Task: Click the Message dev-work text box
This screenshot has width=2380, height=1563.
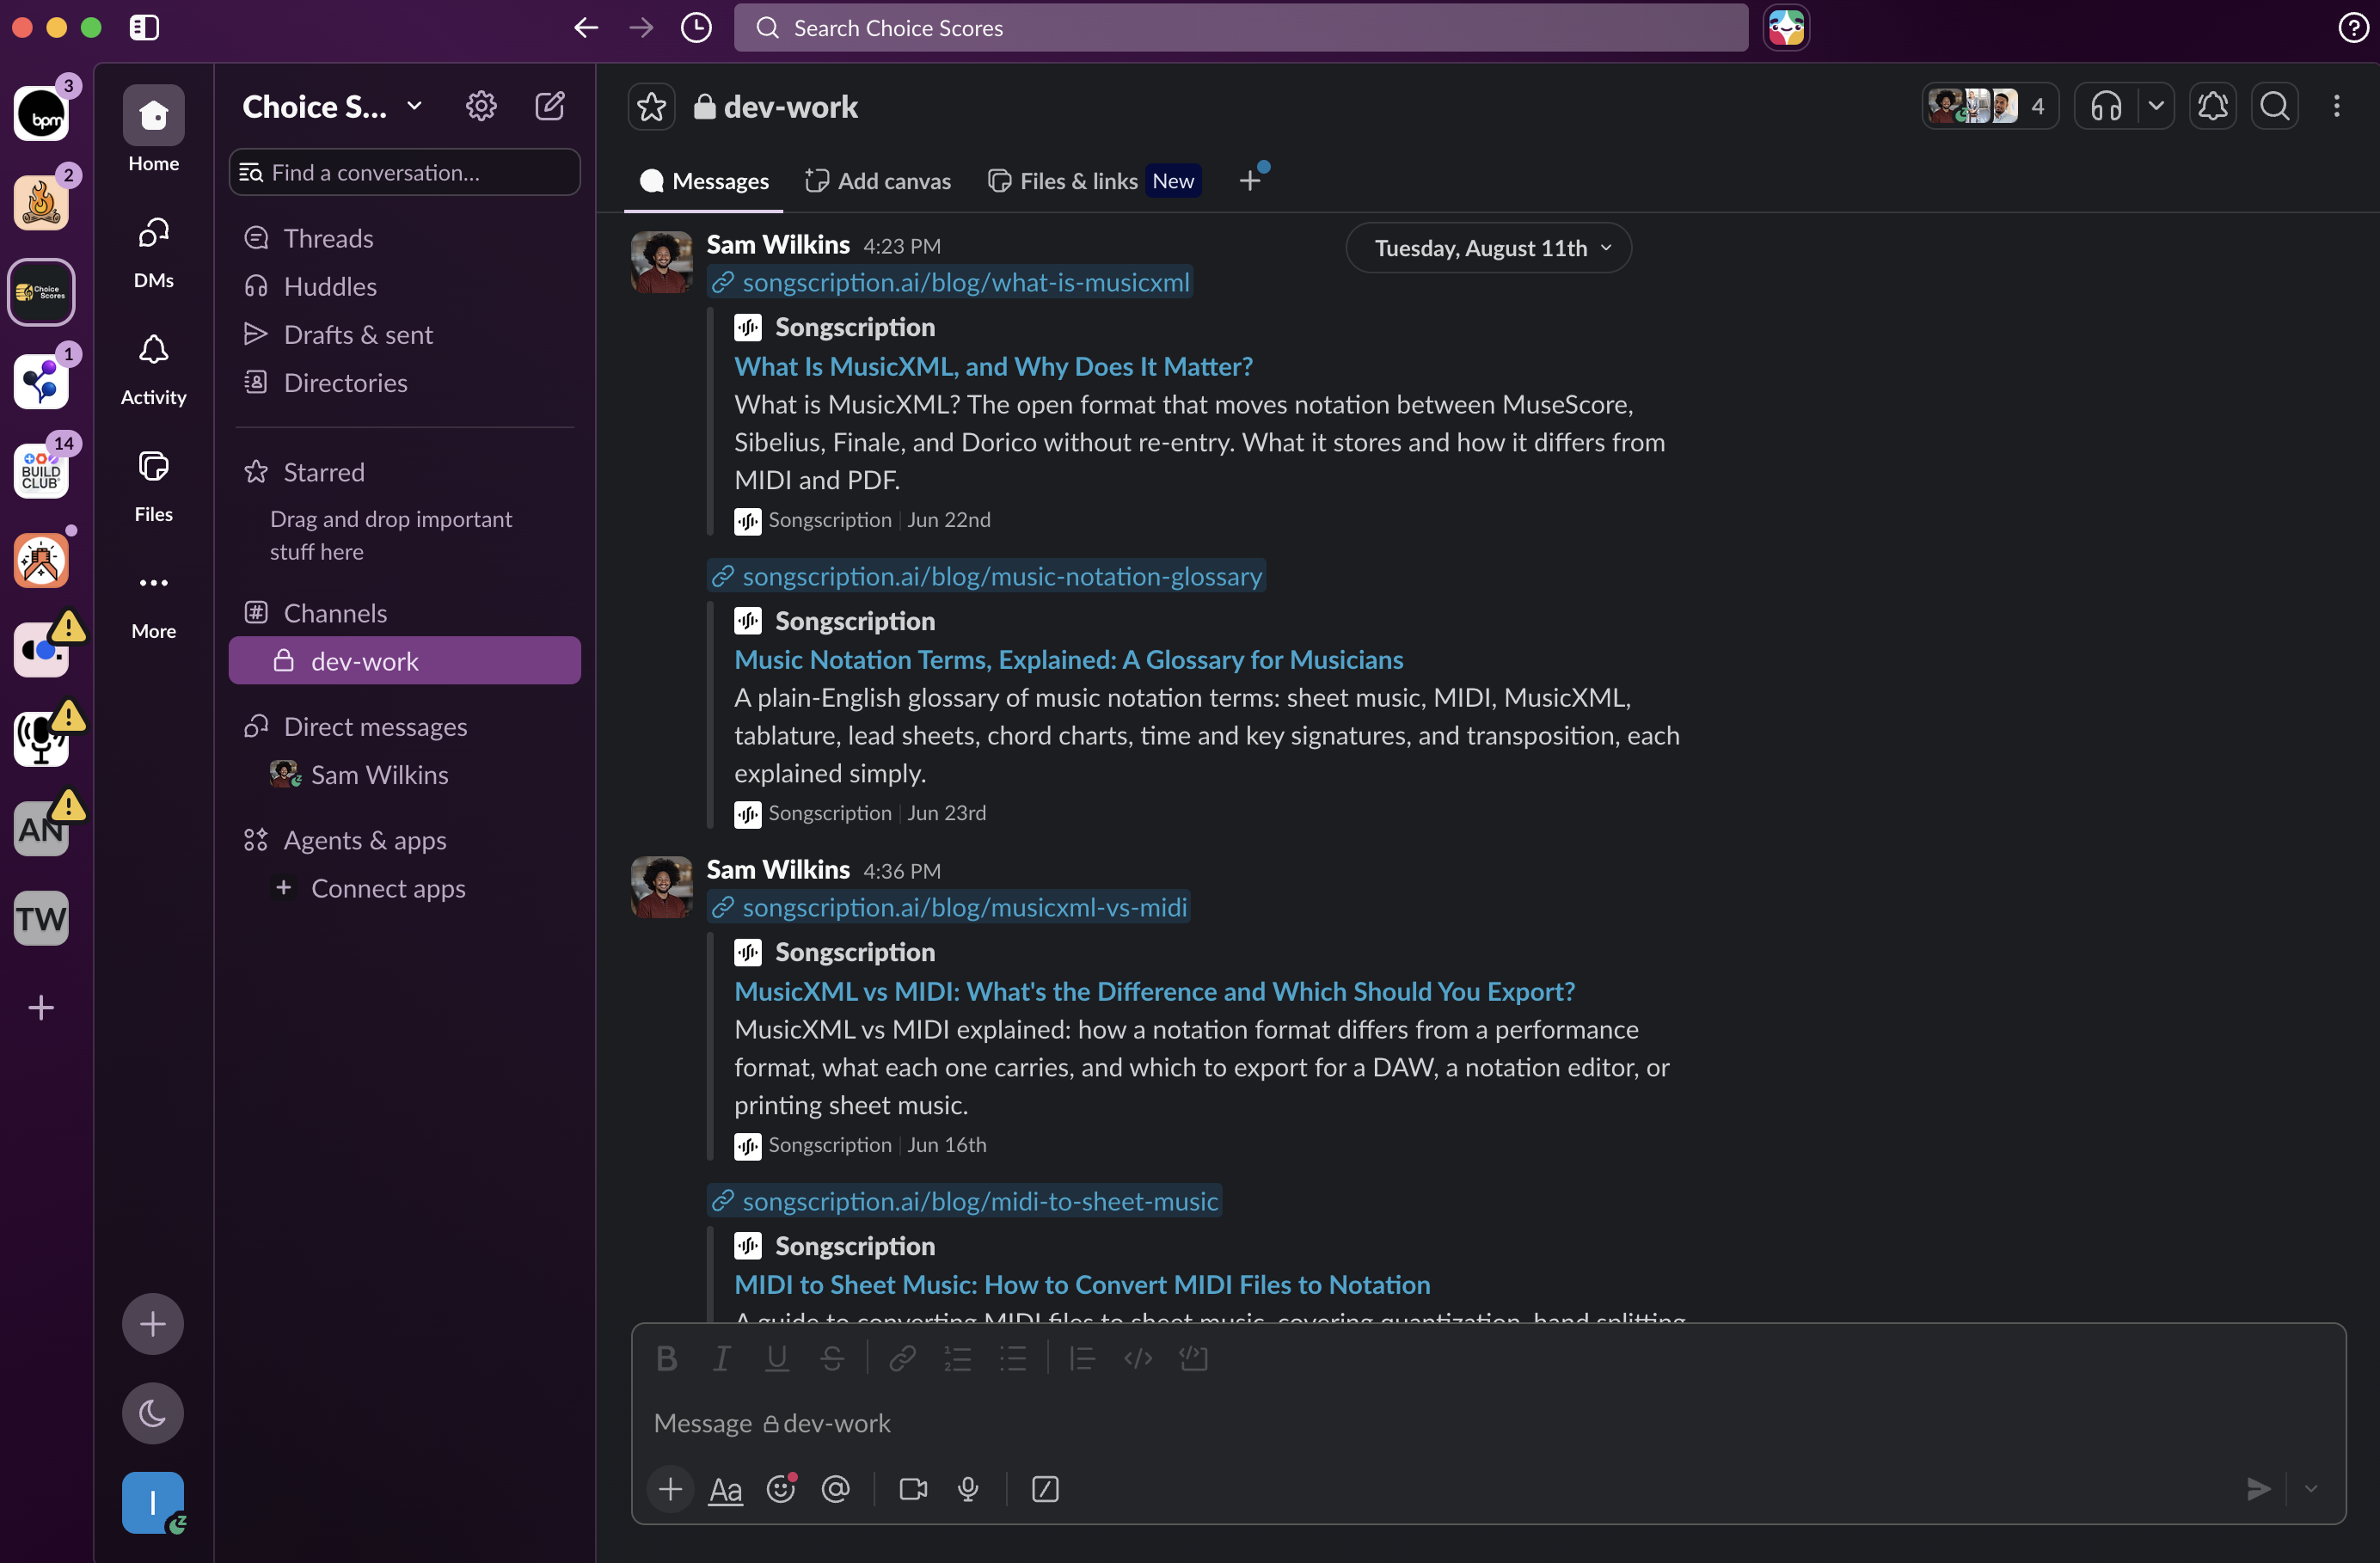Action: 1488,1423
